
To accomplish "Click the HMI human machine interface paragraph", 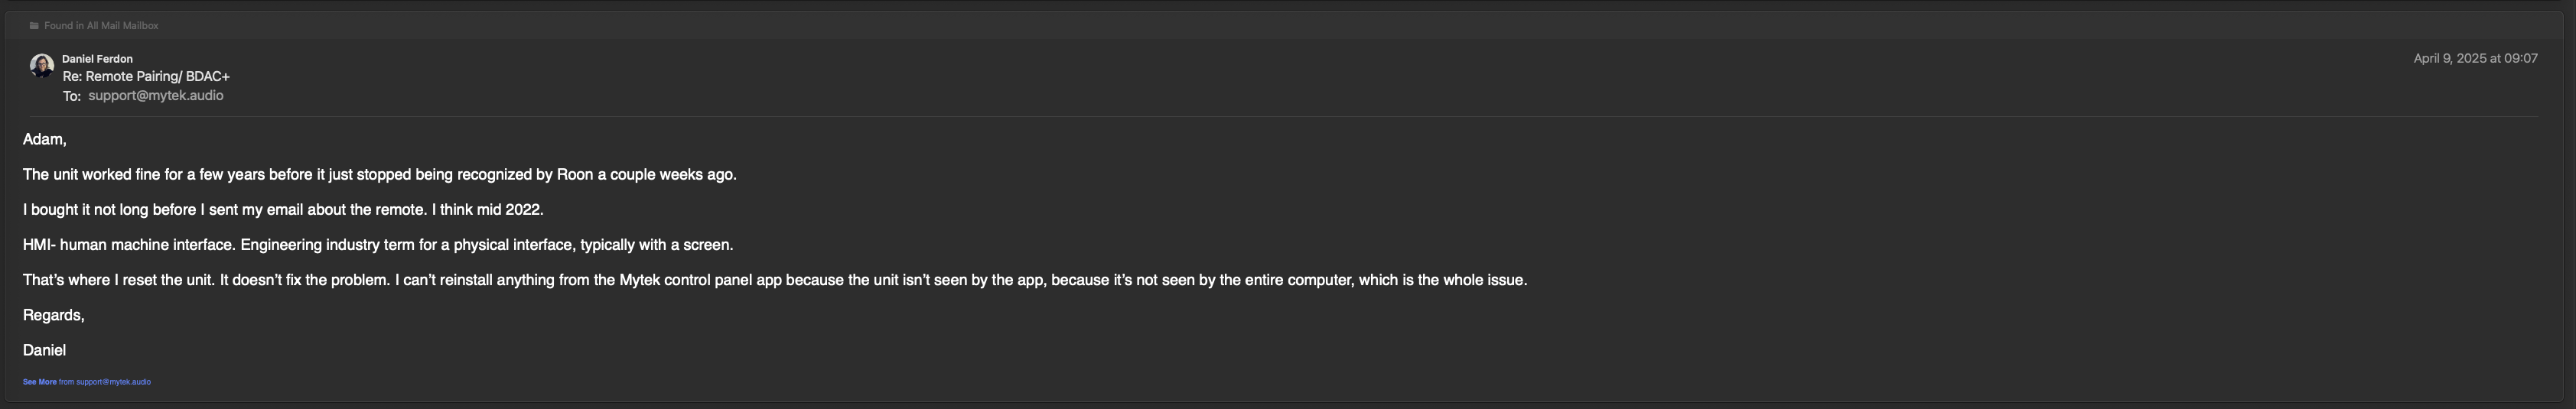I will pos(378,245).
